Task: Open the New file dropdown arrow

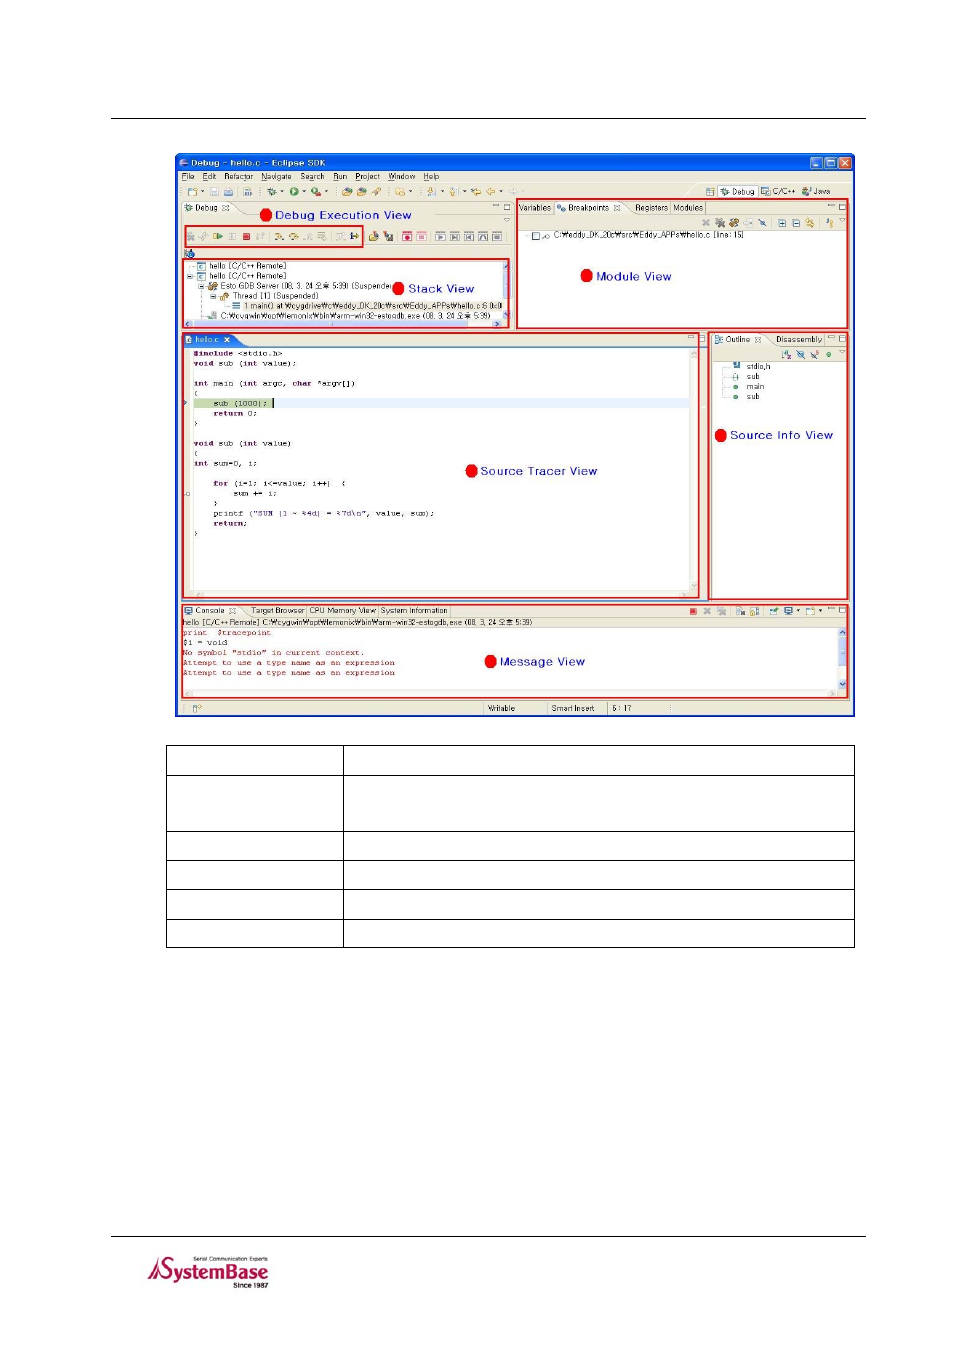Action: click(203, 192)
